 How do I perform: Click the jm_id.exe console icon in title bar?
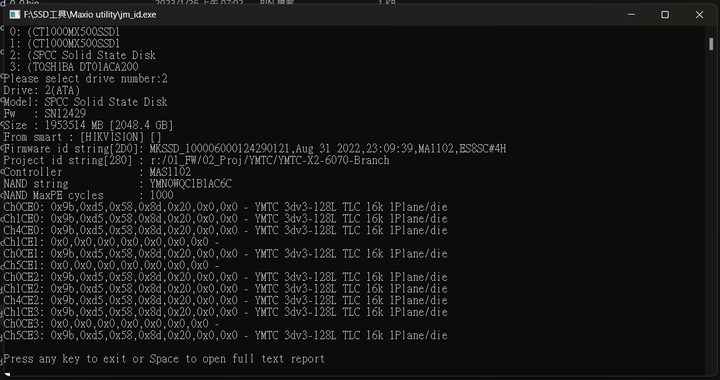tap(15, 15)
